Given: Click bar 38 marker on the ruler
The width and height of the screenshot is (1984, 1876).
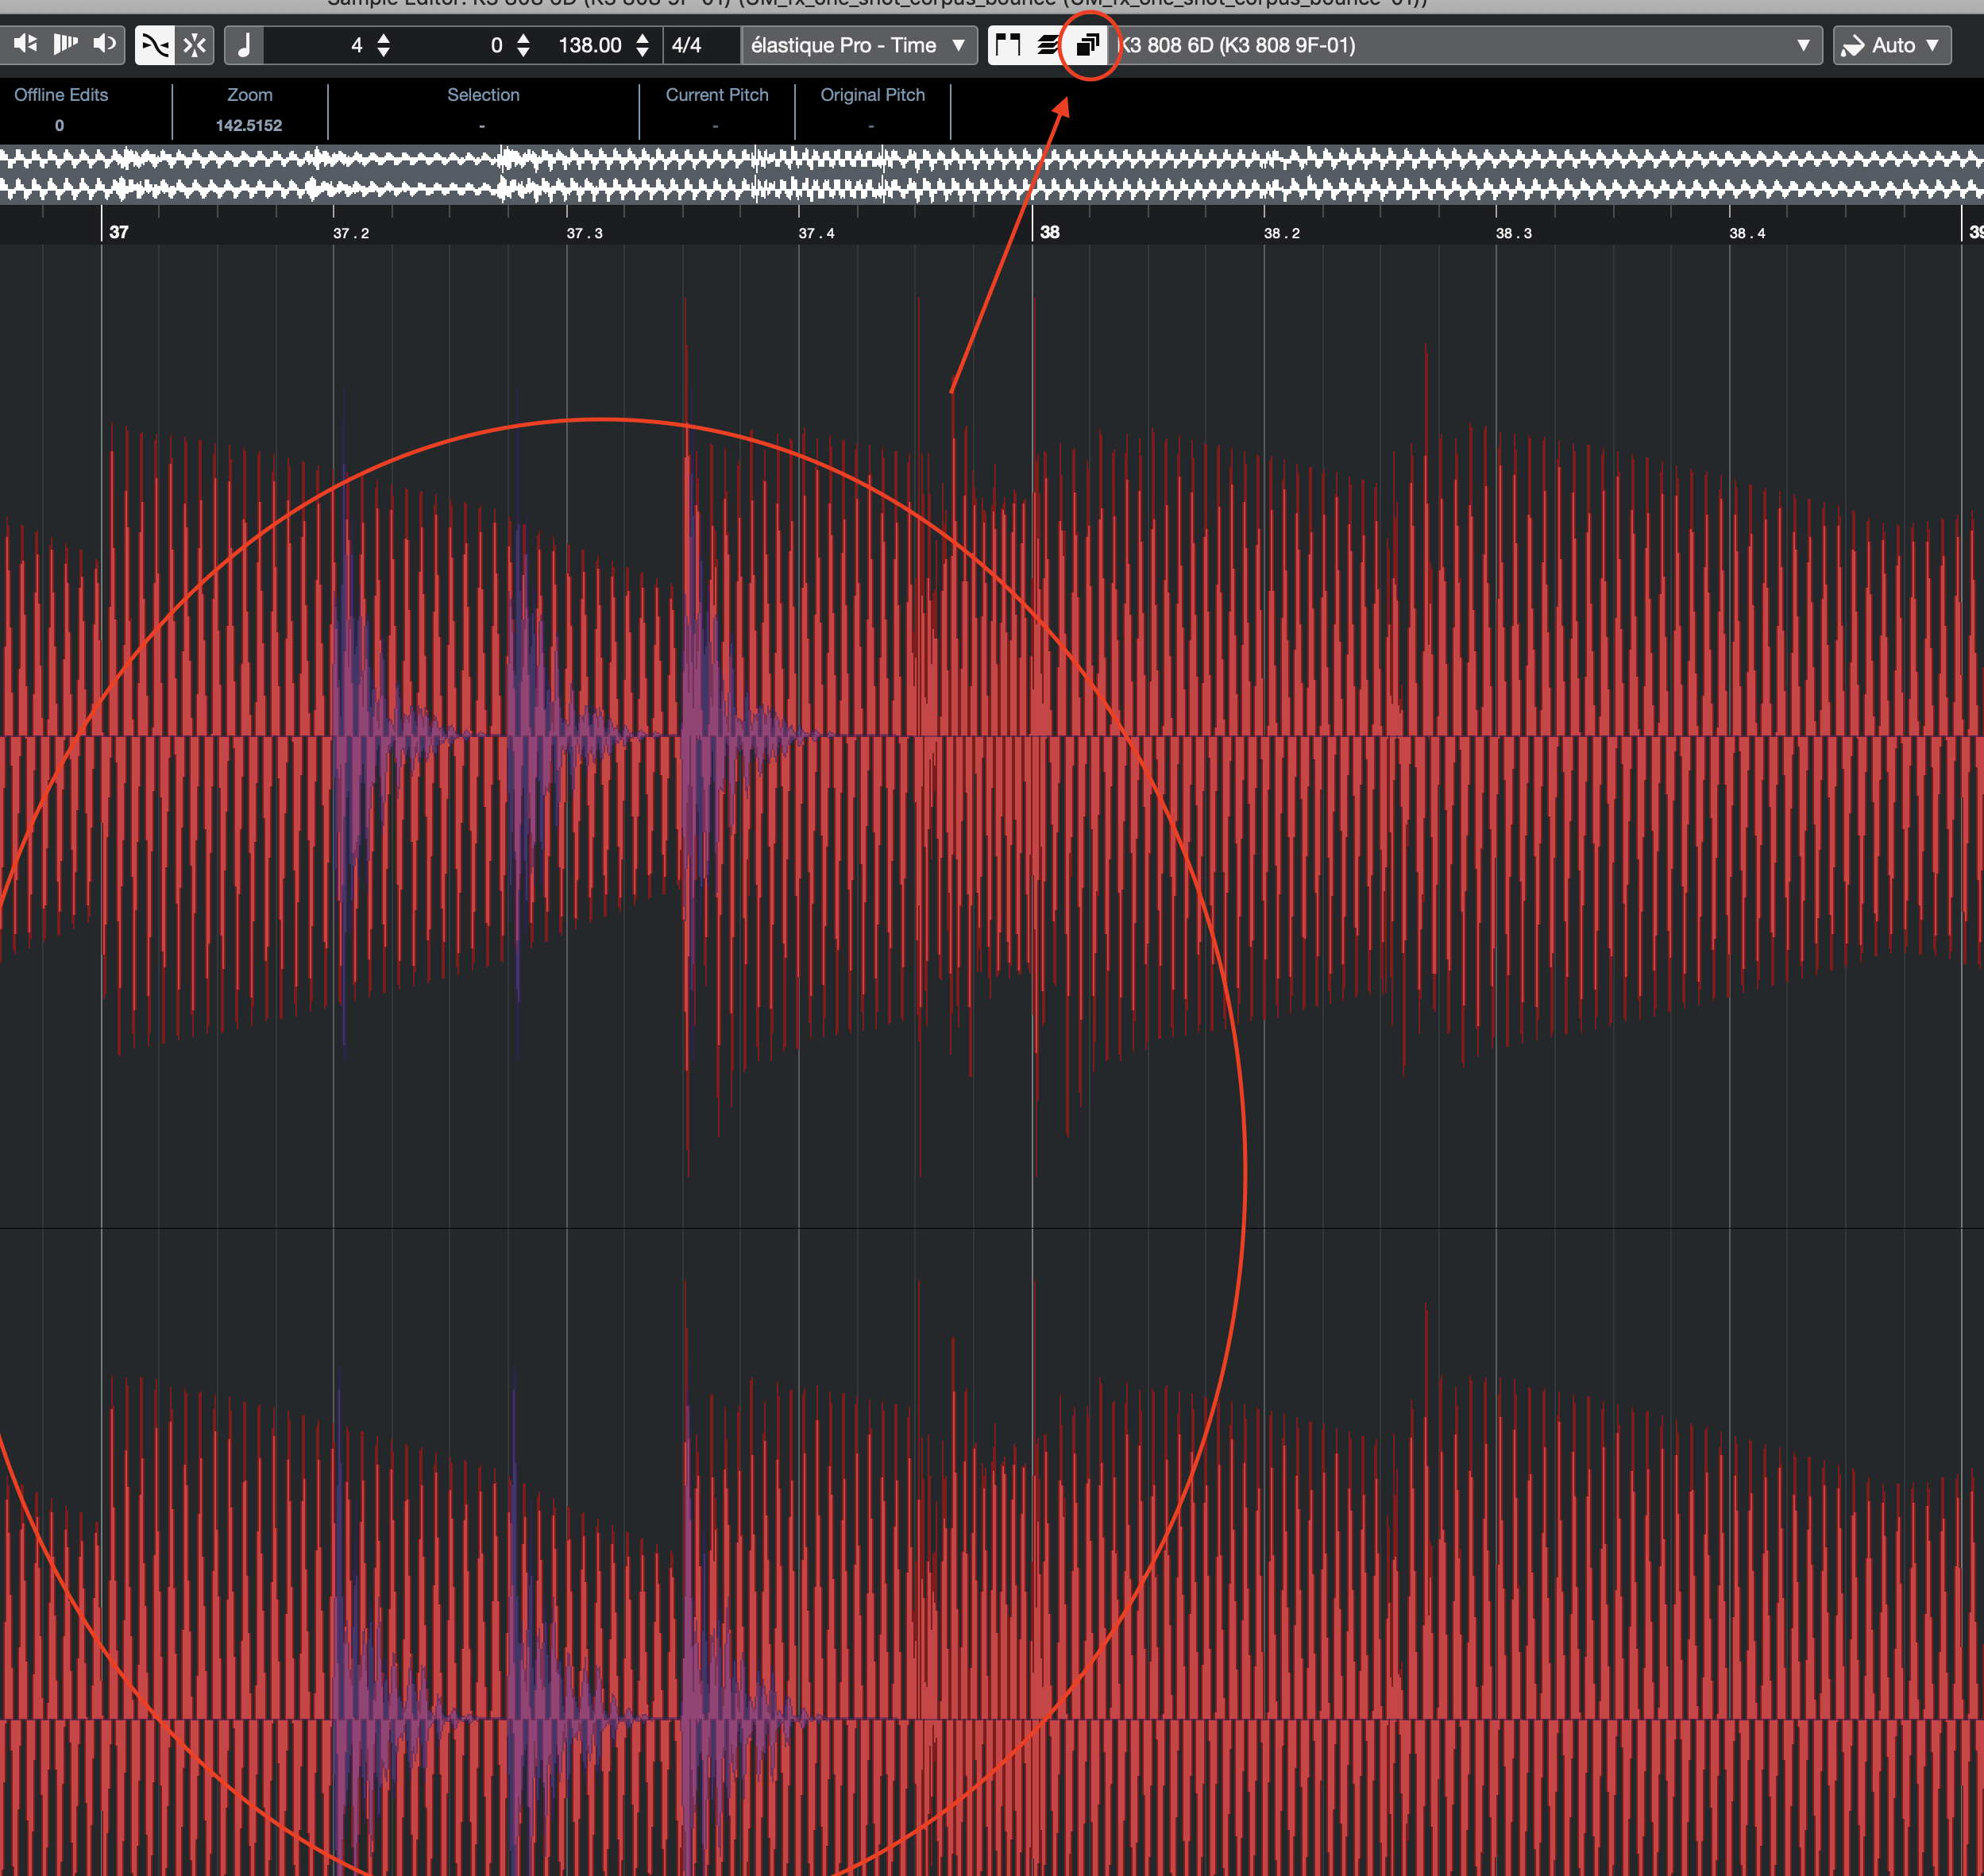Looking at the screenshot, I should pyautogui.click(x=1048, y=232).
